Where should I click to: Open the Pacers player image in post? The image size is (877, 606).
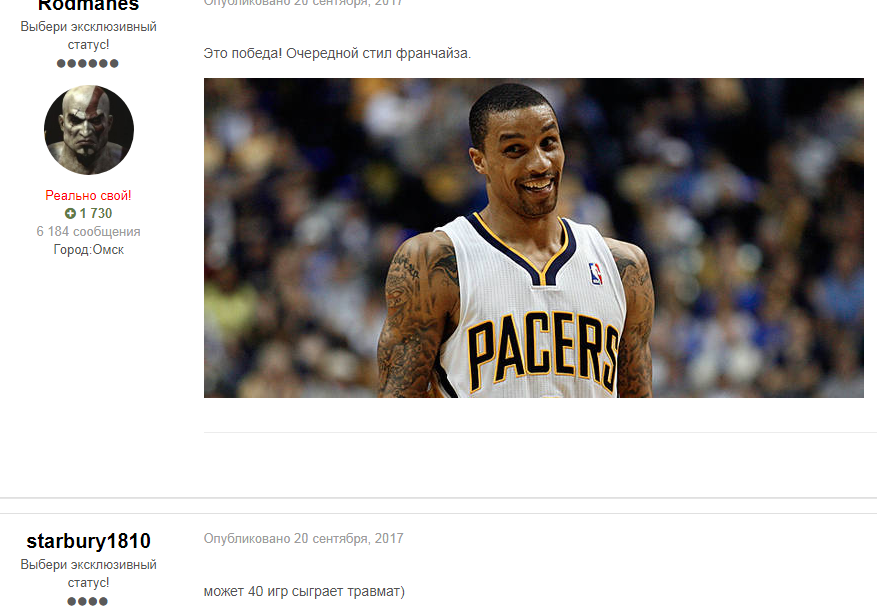point(534,238)
